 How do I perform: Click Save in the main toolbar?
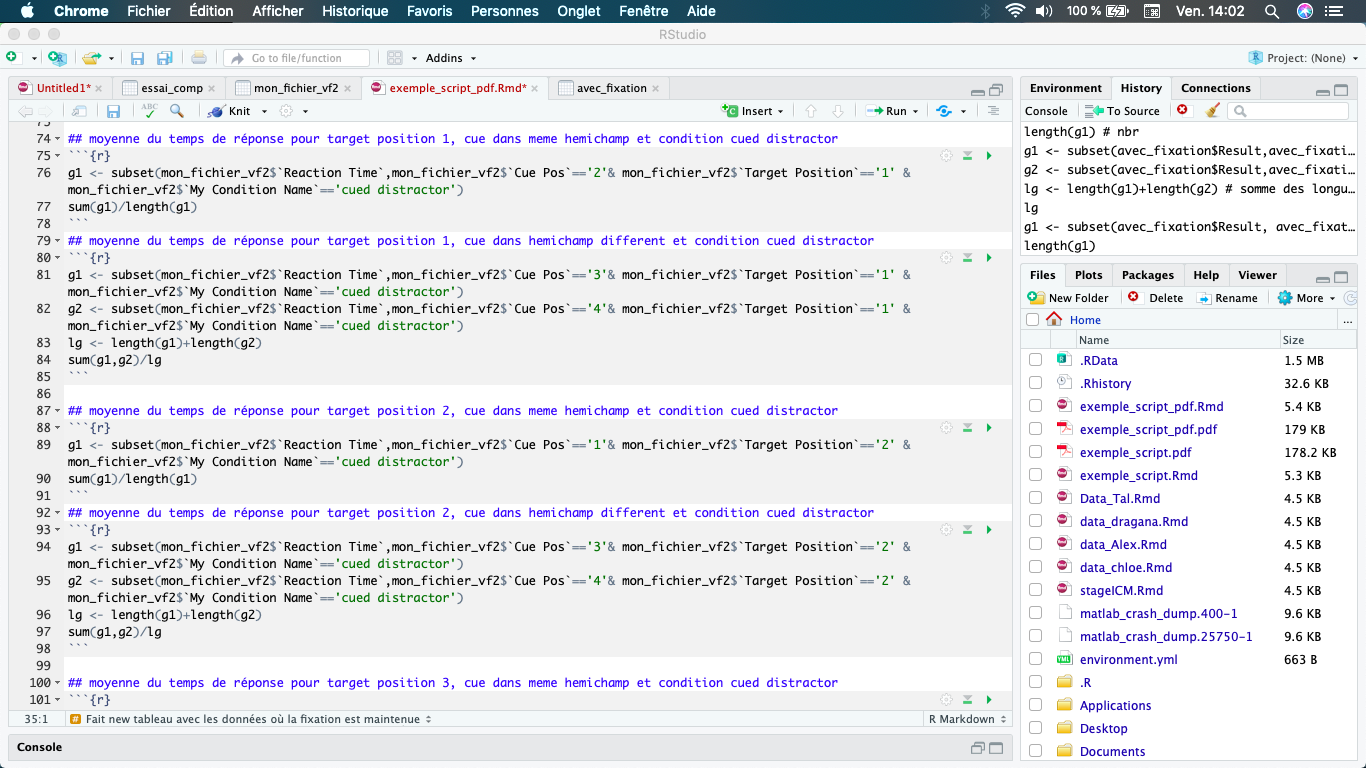pyautogui.click(x=138, y=58)
